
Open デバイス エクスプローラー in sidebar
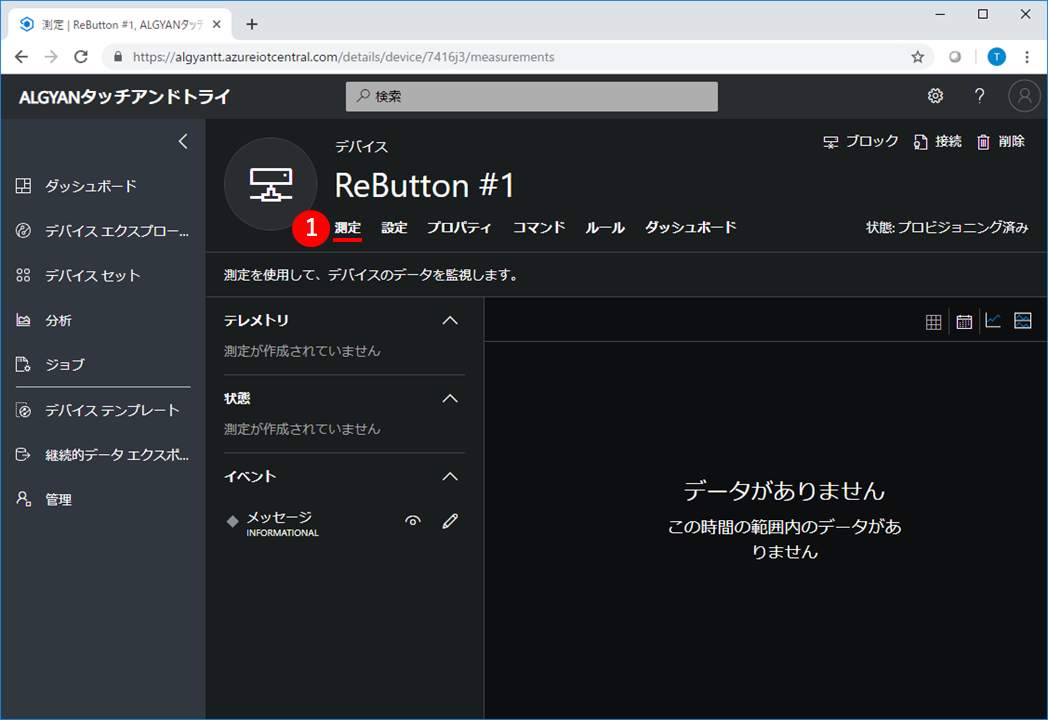click(103, 231)
